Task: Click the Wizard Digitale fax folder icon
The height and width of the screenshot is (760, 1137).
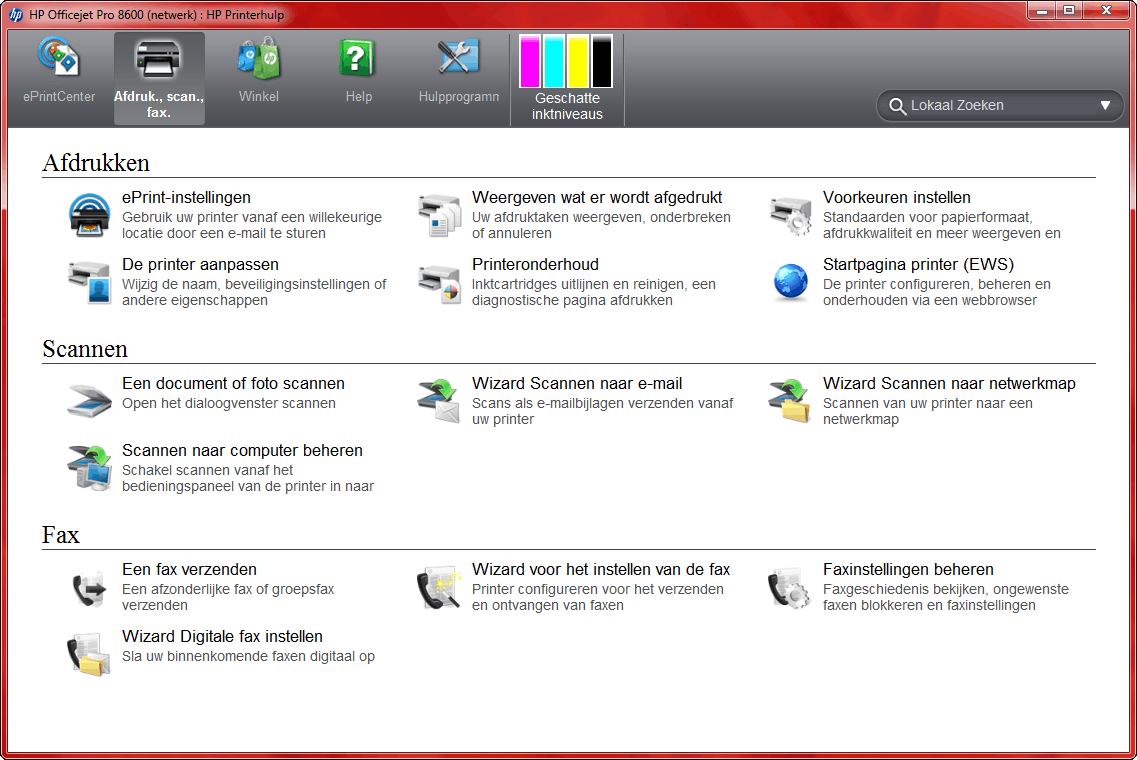Action: point(89,654)
